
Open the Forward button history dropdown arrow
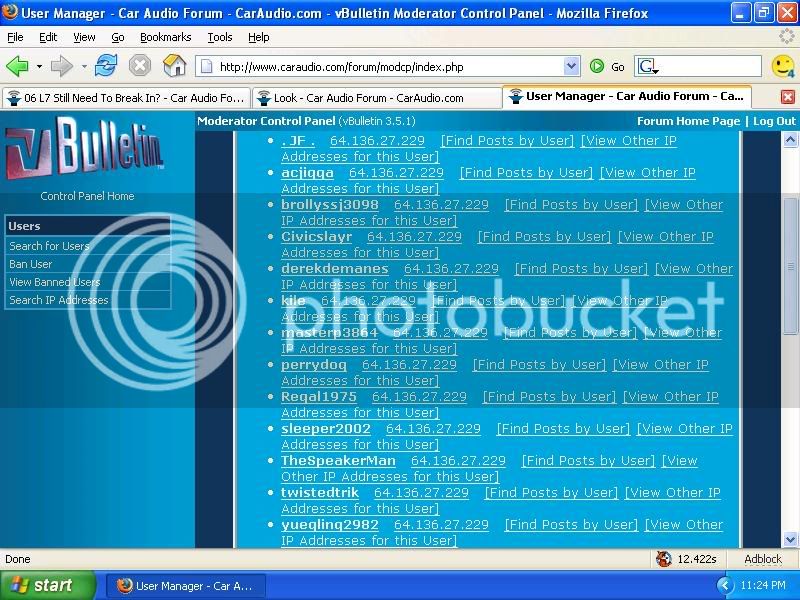point(84,67)
